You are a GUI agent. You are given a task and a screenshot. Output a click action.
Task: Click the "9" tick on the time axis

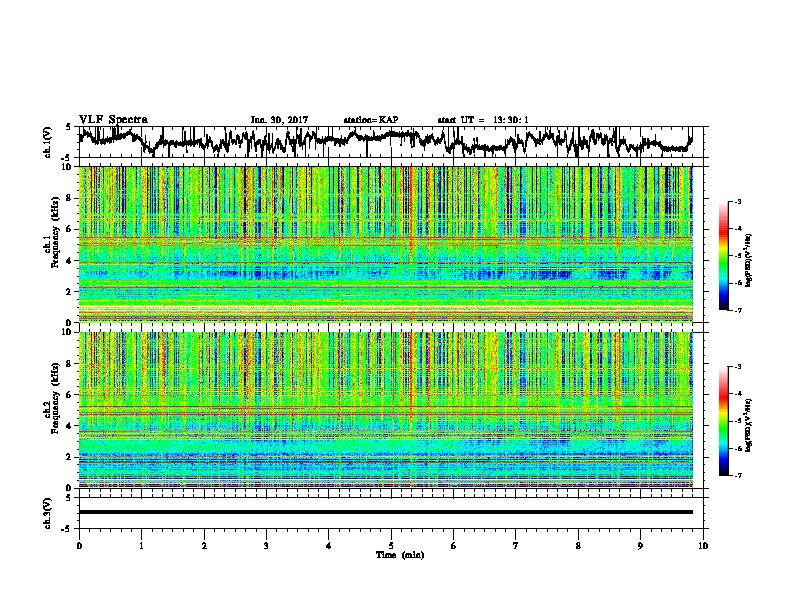640,546
